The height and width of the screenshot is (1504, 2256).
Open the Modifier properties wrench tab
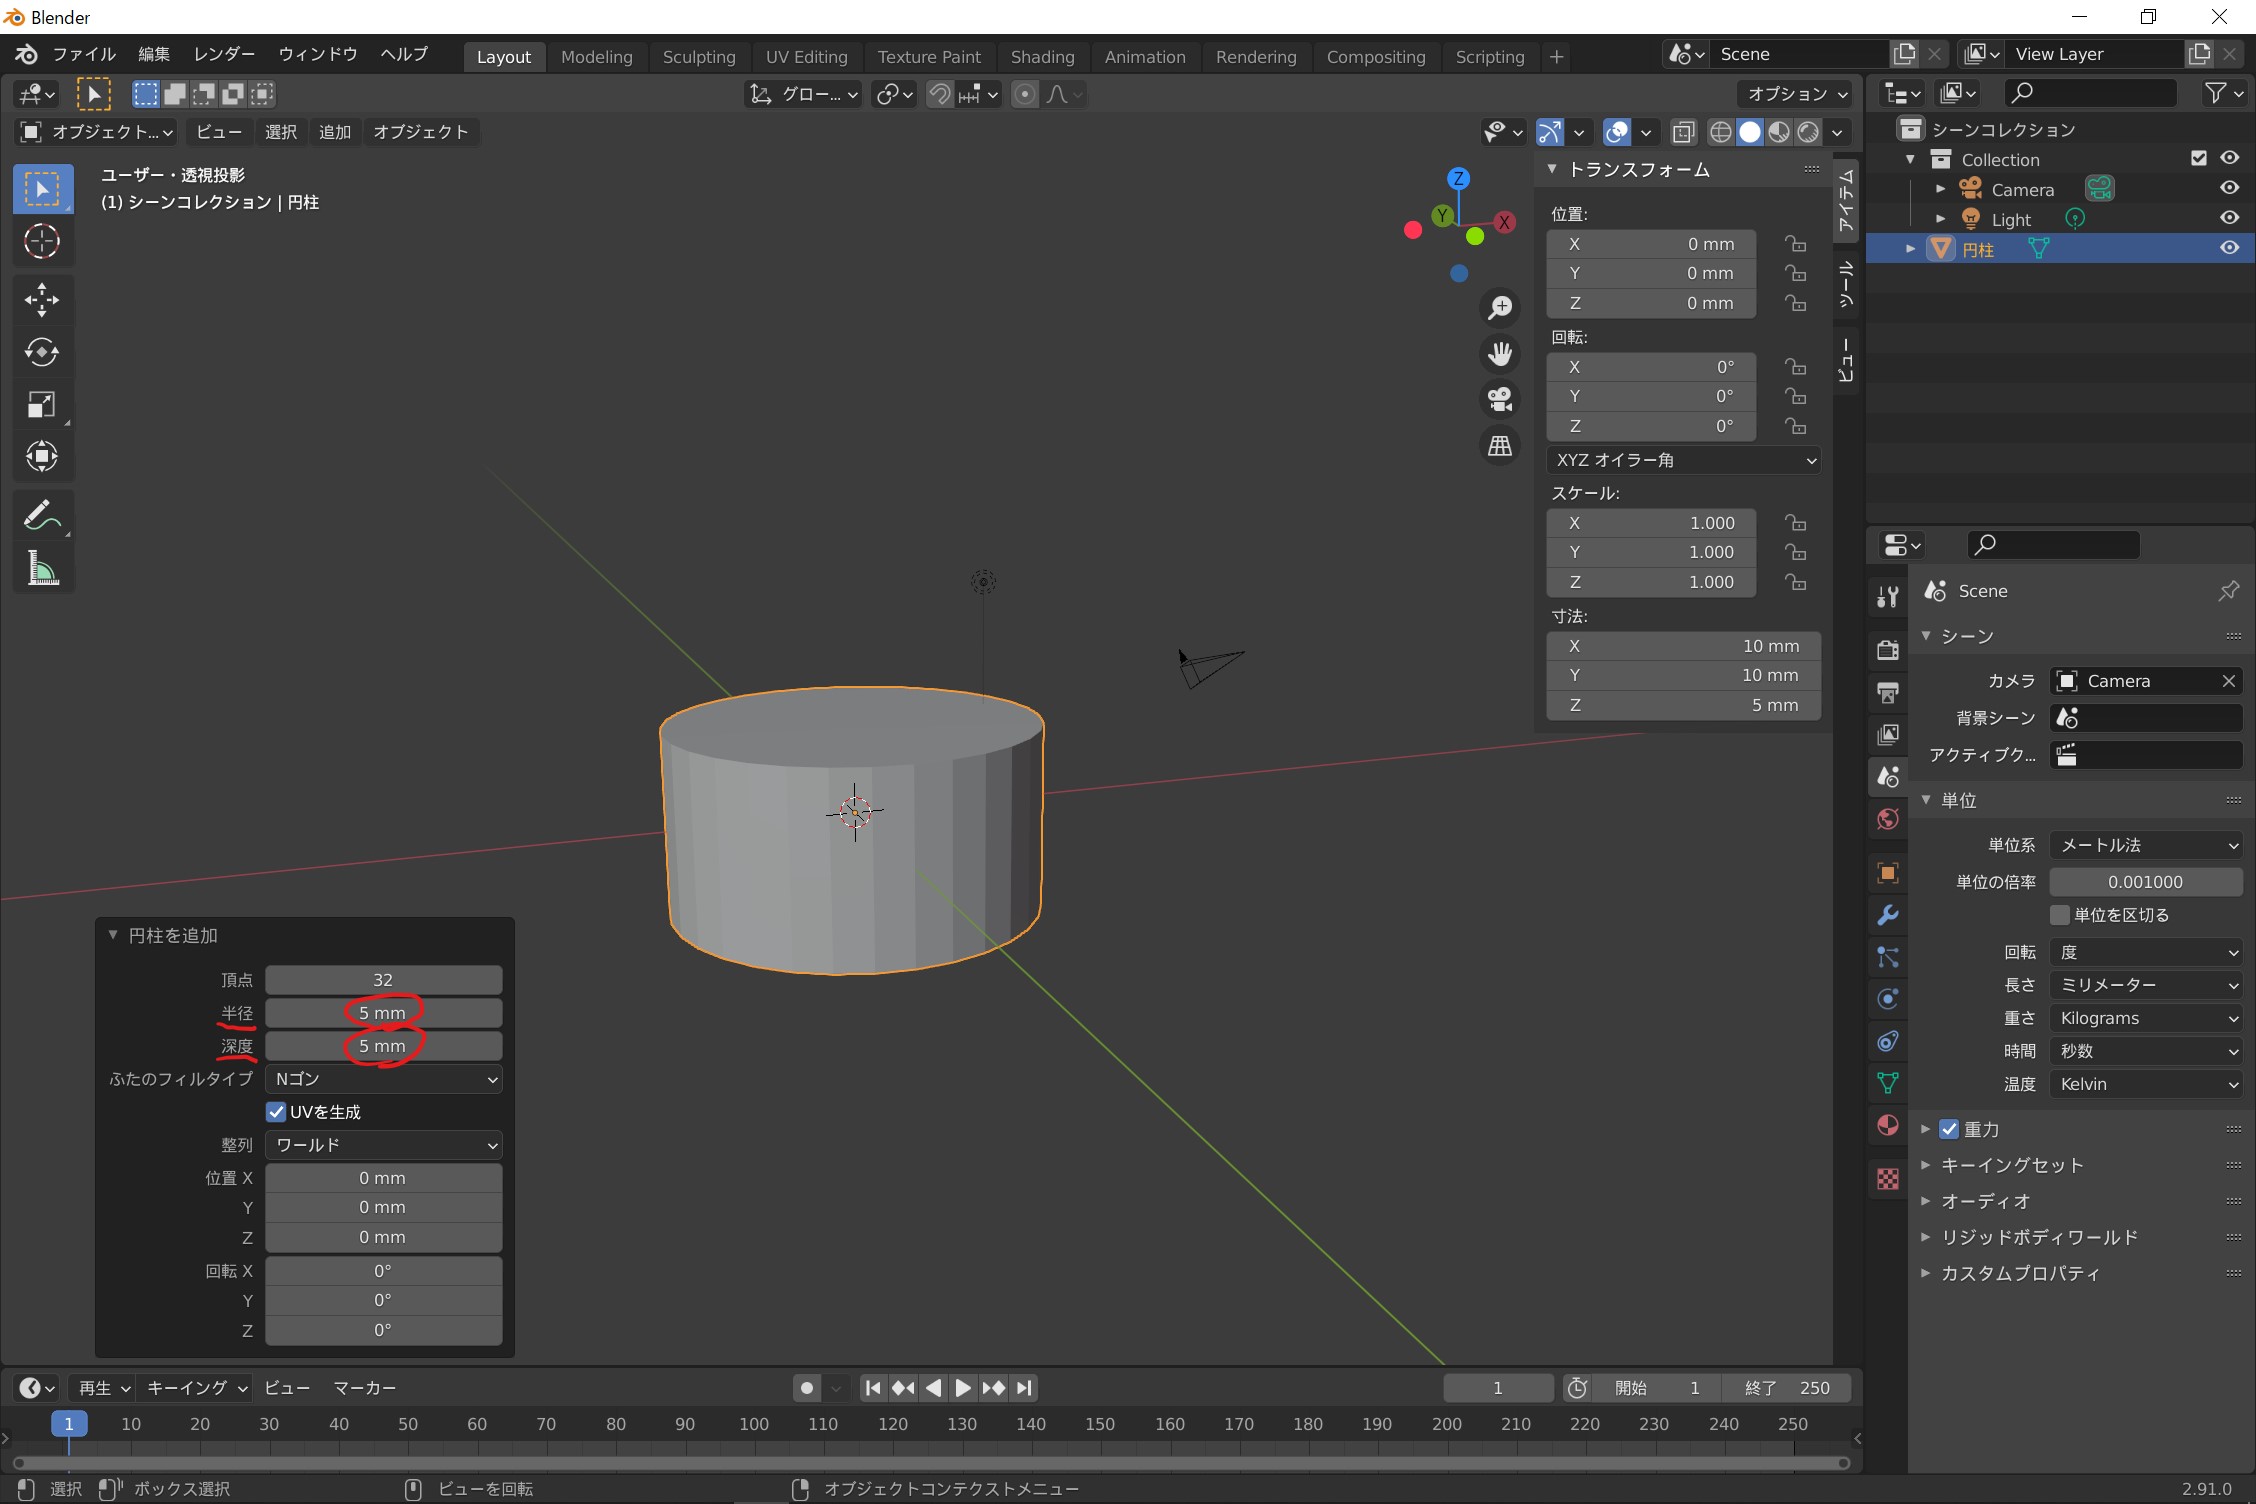1887,915
